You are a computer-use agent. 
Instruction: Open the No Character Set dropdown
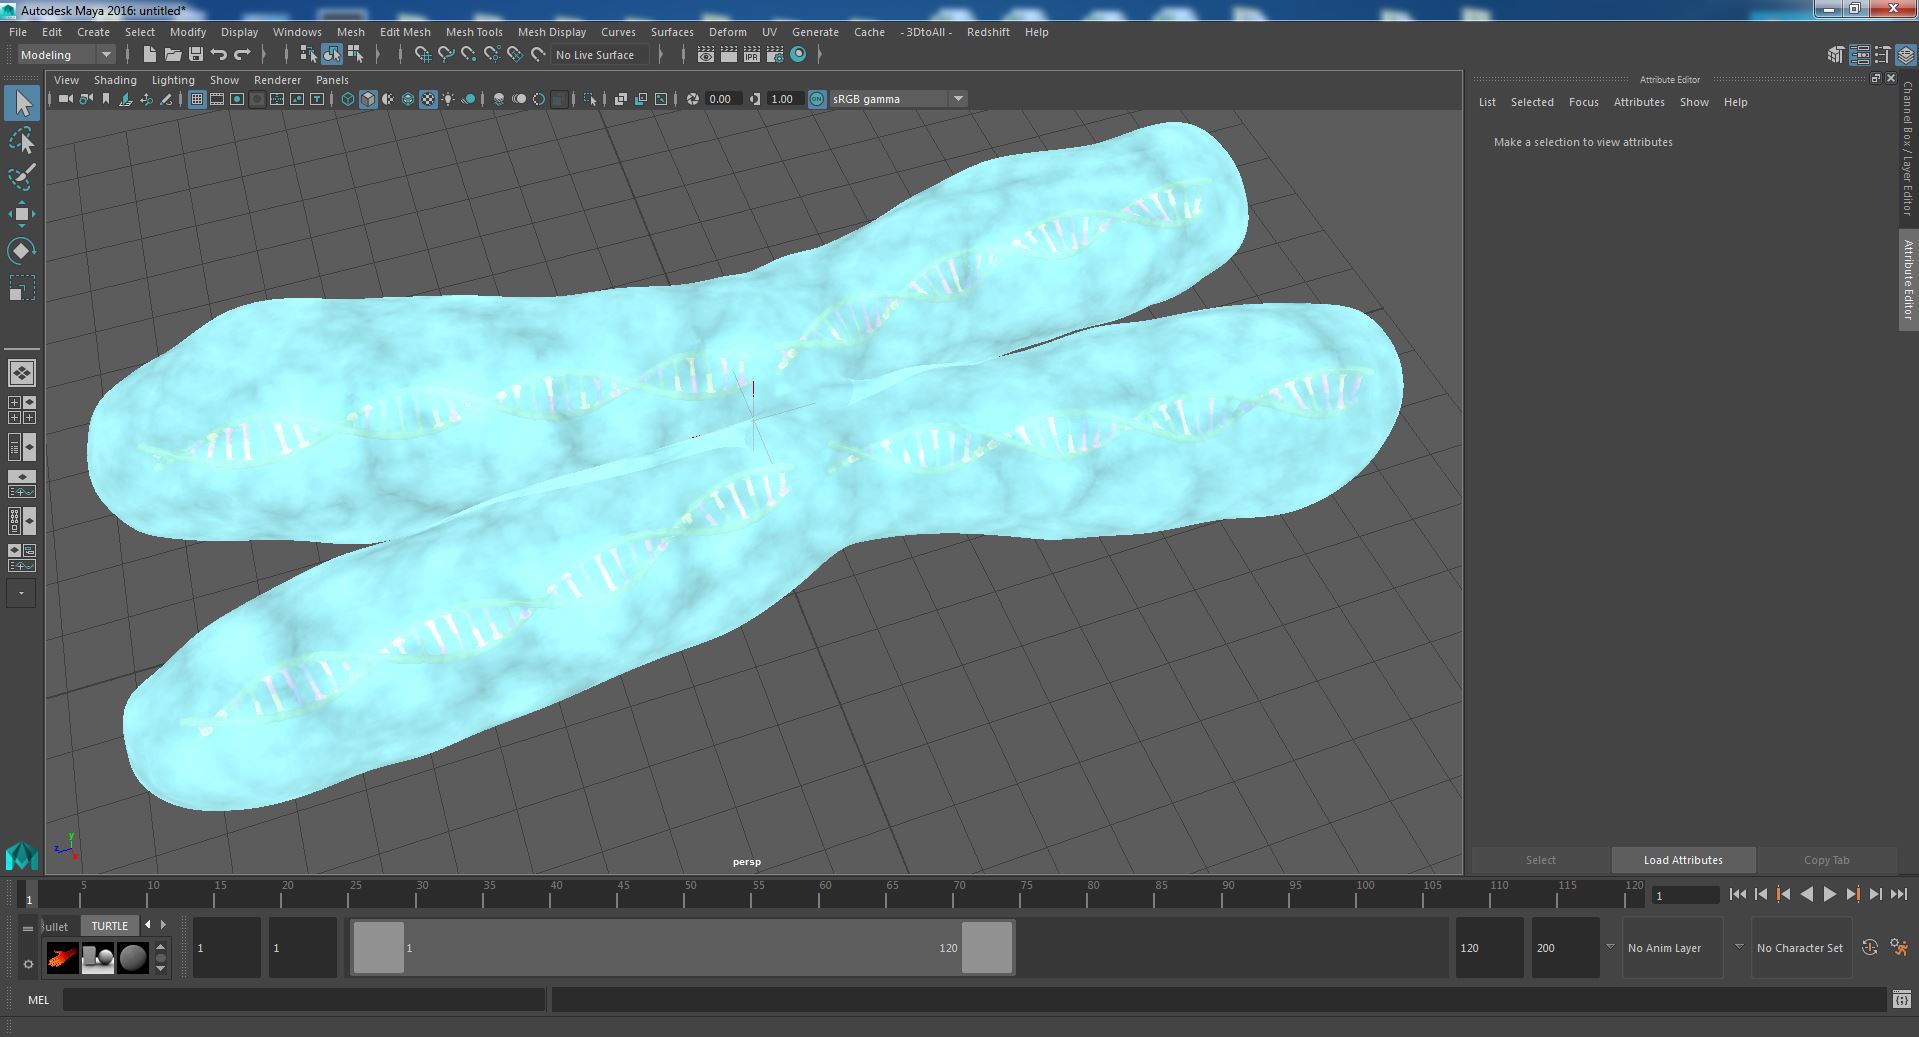1800,947
